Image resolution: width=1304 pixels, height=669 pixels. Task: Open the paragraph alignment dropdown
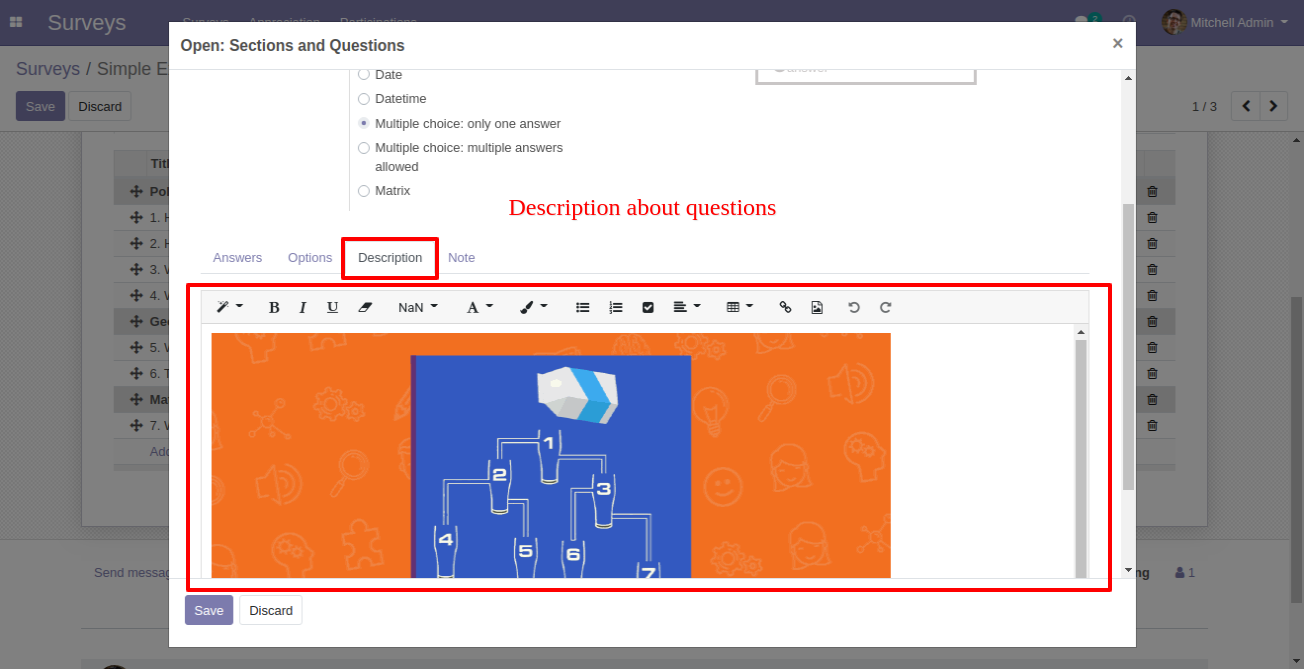click(x=687, y=307)
